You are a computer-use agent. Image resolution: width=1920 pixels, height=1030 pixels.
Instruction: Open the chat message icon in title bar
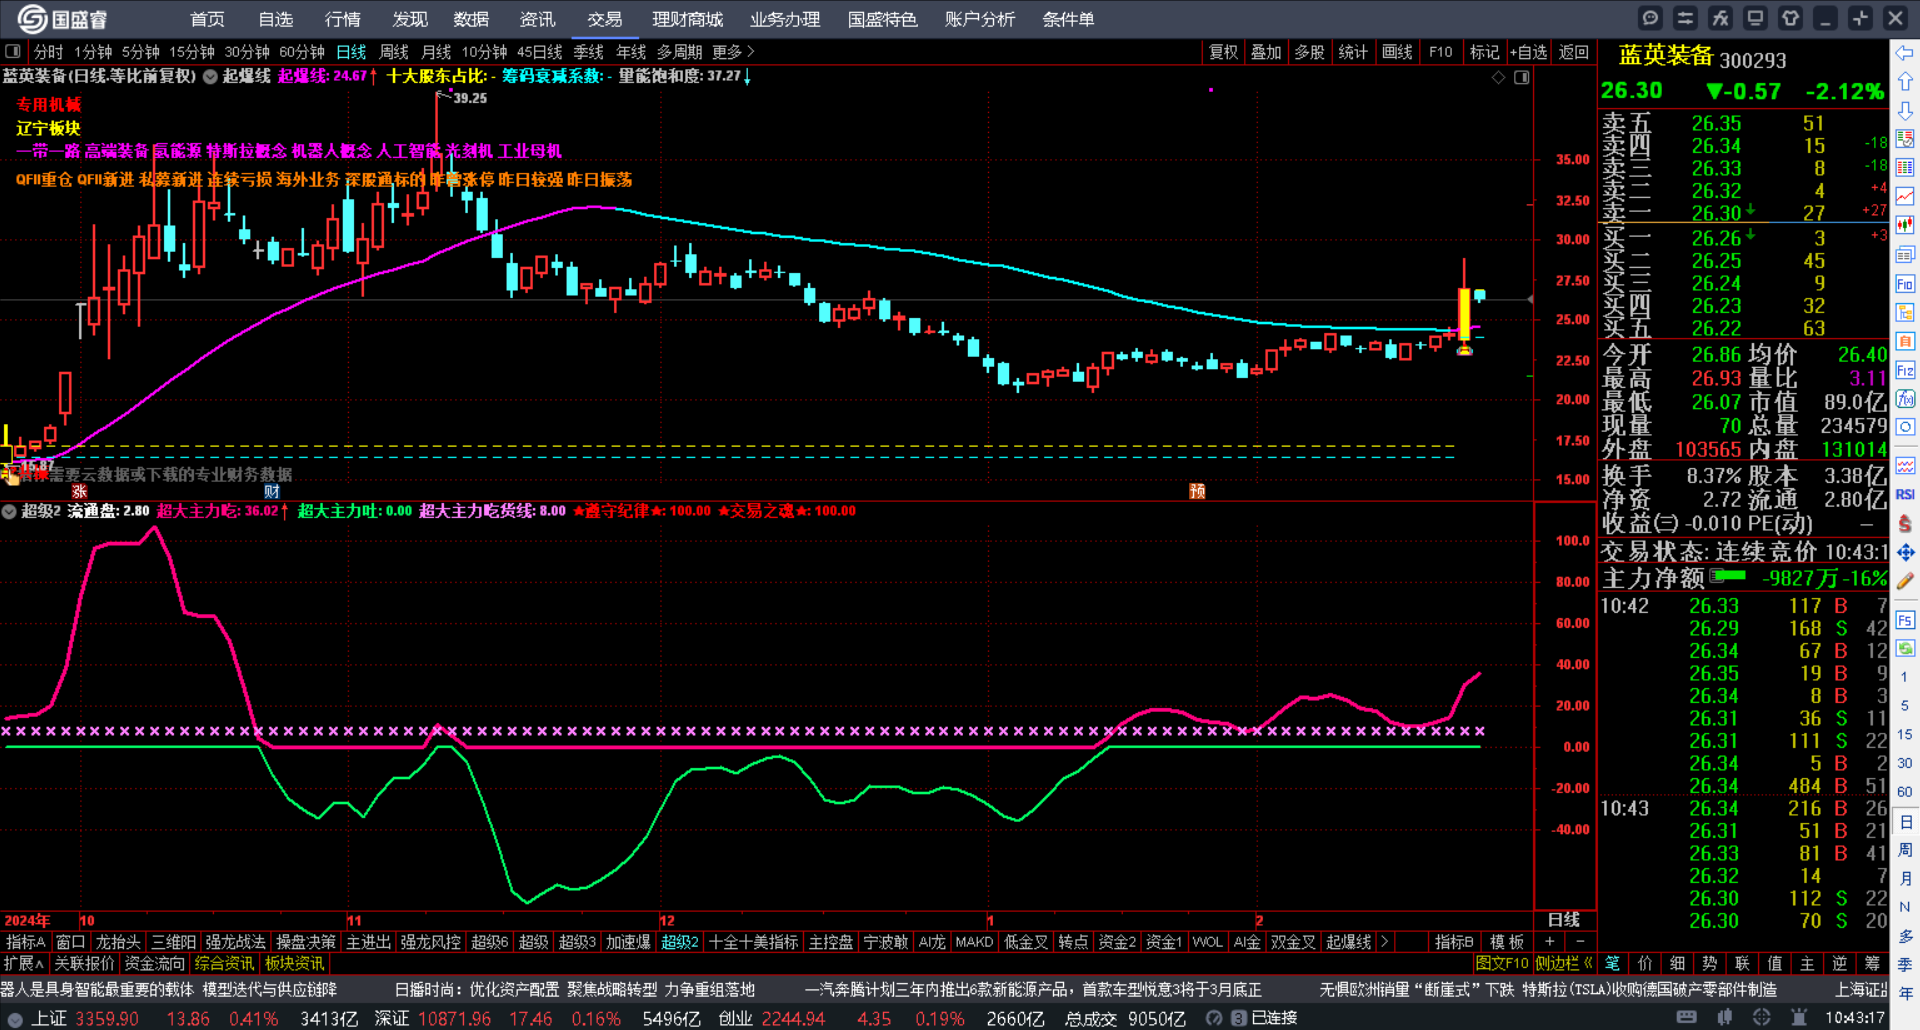click(x=1650, y=18)
